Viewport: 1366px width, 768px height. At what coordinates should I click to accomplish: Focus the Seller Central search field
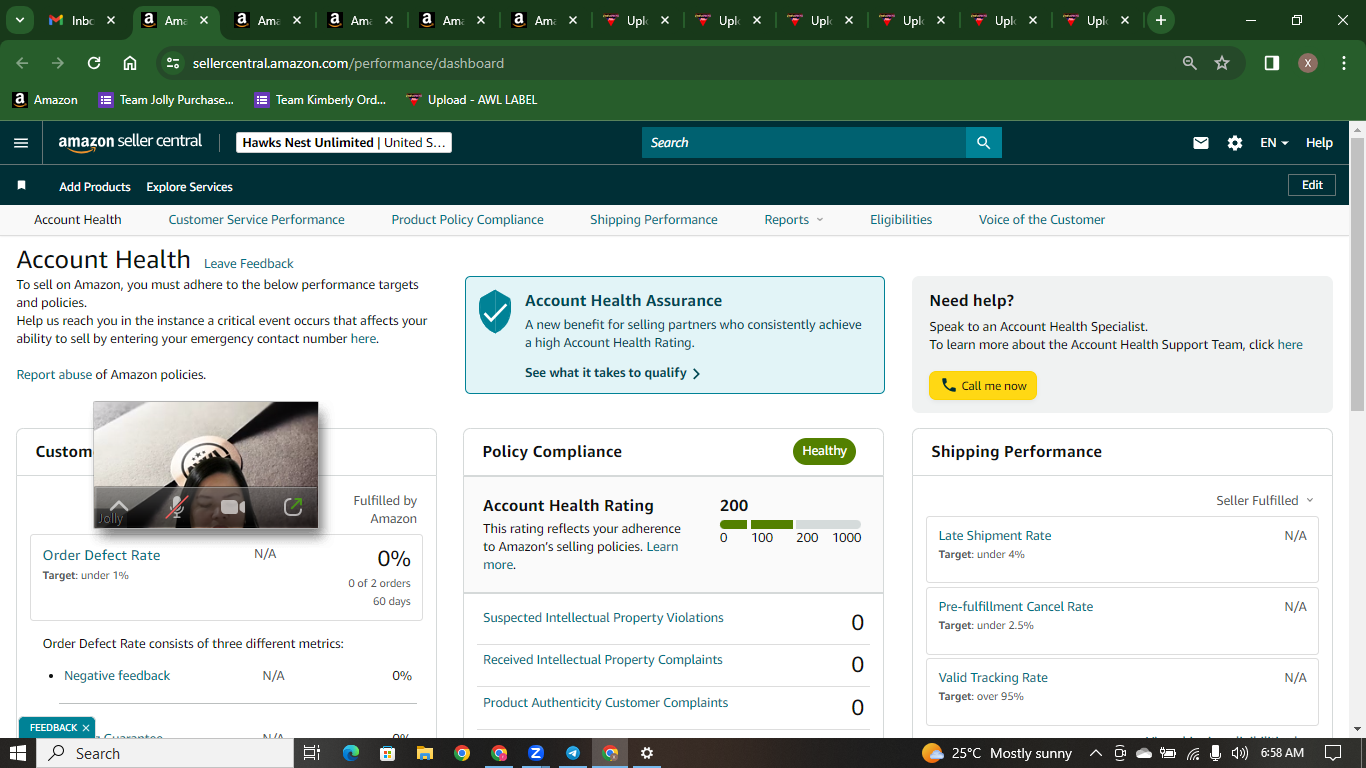tap(804, 142)
